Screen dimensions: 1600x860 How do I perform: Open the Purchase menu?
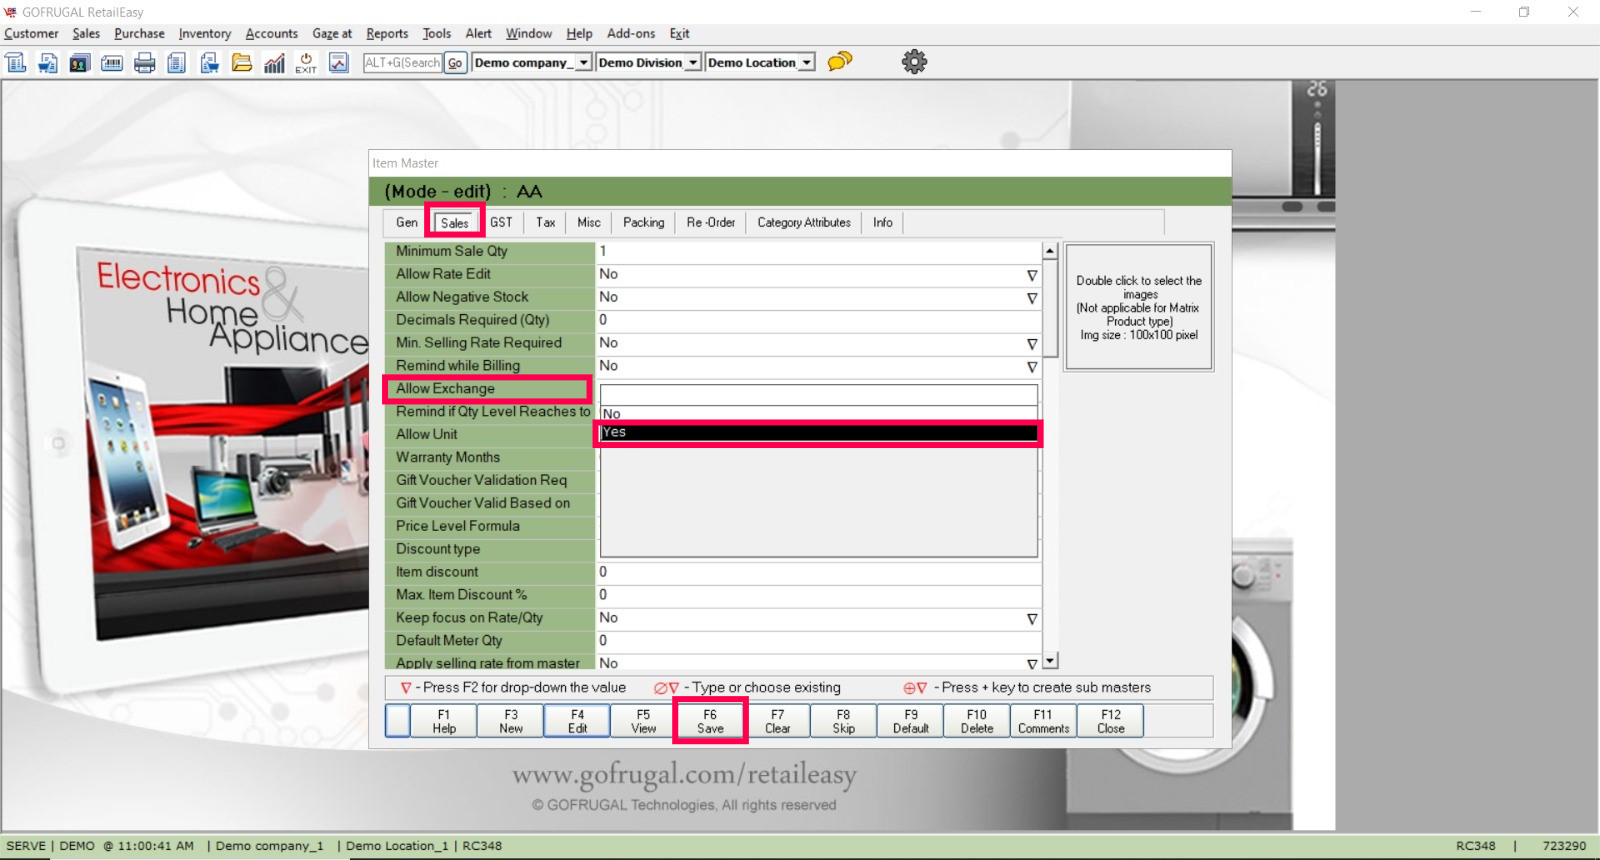pos(139,34)
